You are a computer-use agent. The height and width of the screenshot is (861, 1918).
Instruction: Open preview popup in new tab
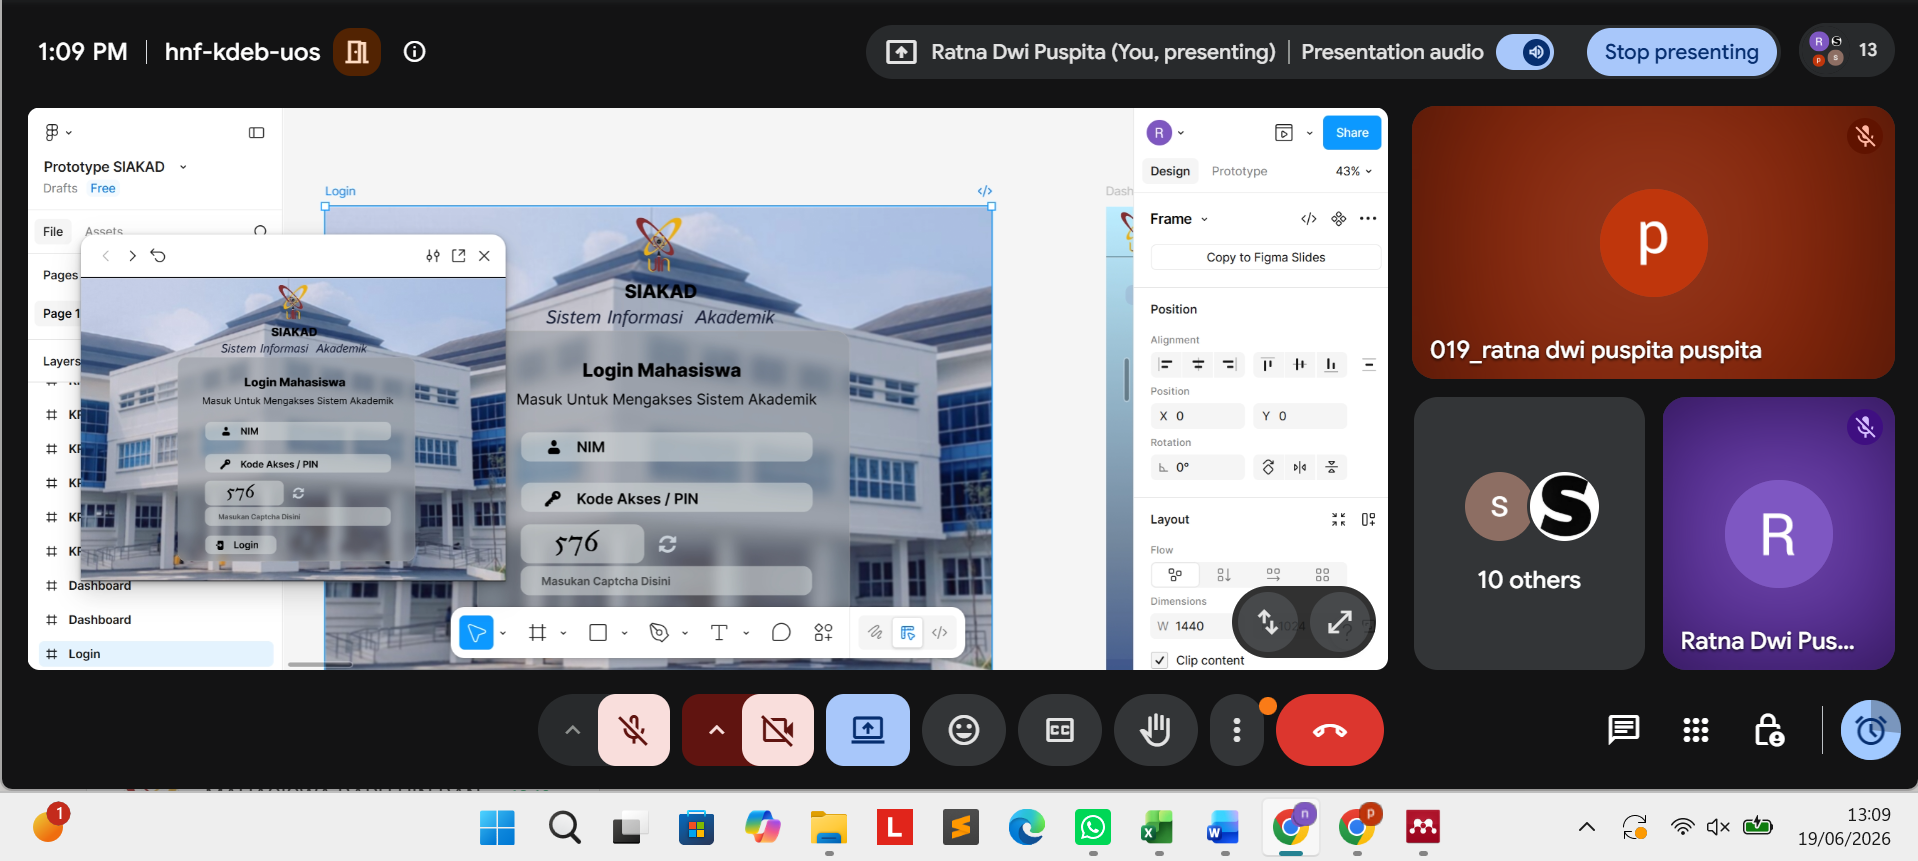tap(459, 256)
